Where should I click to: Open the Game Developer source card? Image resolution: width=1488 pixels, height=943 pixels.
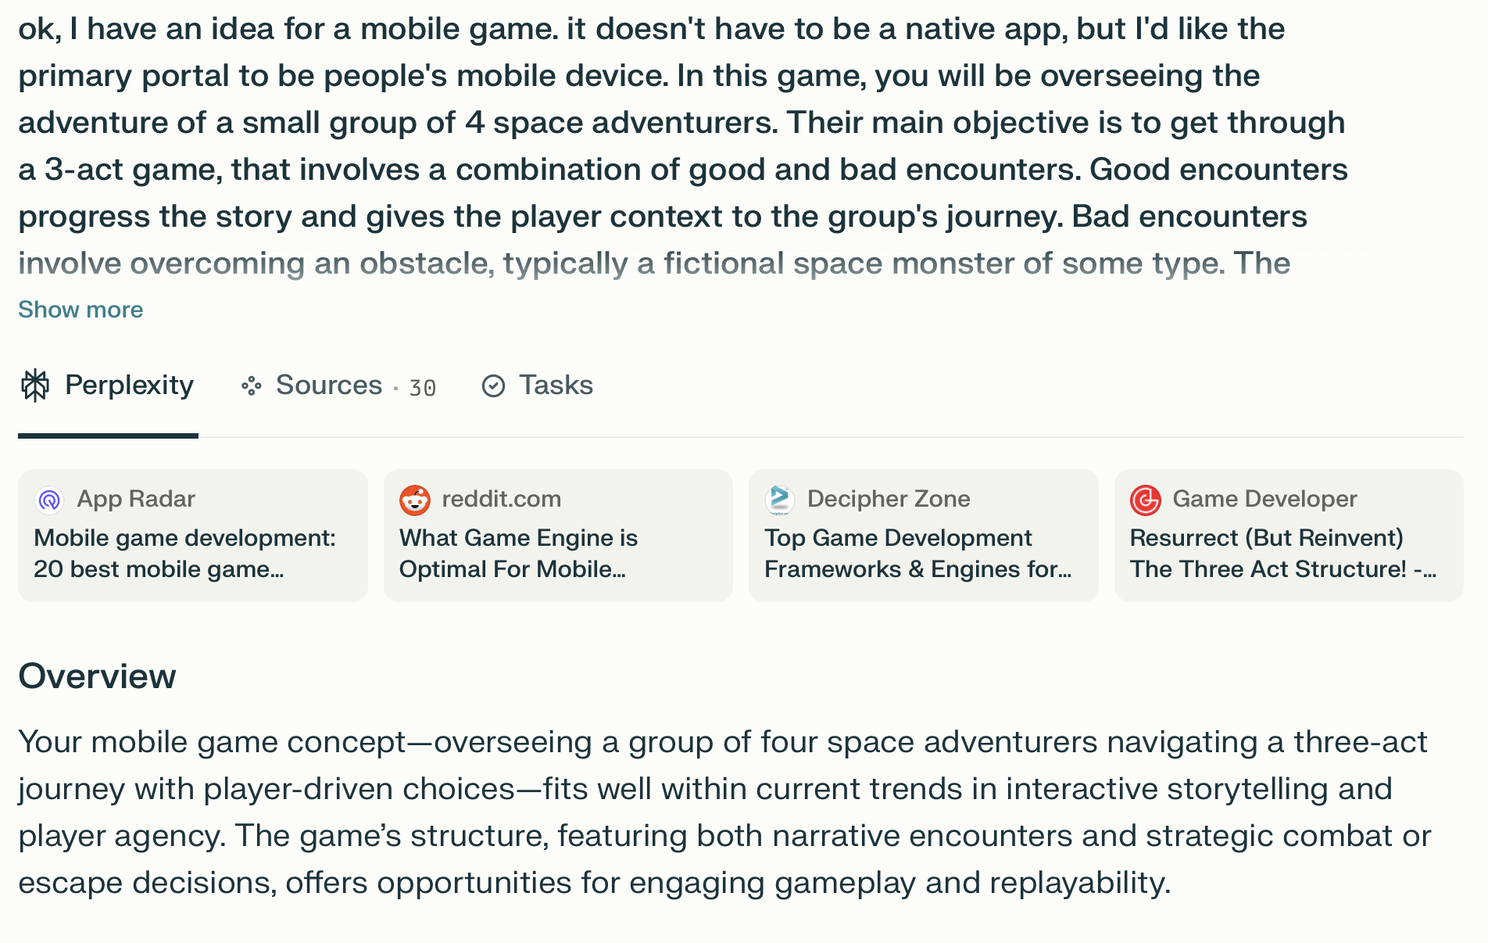coord(1289,536)
